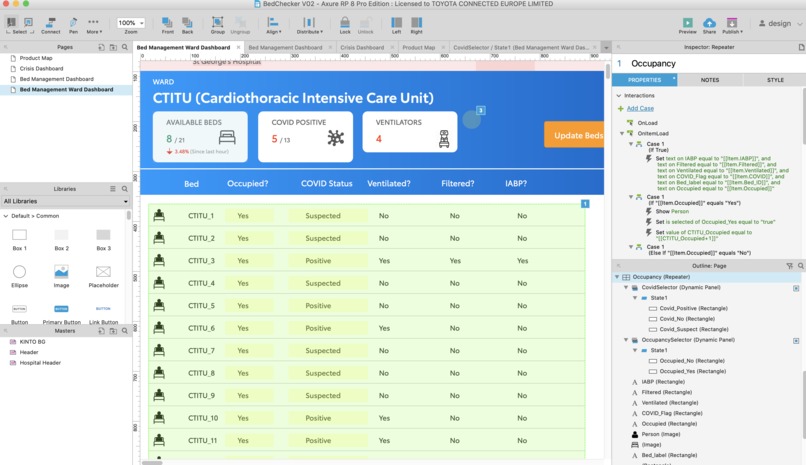Search pages using the magnifier icon
806x465 pixels.
124,47
